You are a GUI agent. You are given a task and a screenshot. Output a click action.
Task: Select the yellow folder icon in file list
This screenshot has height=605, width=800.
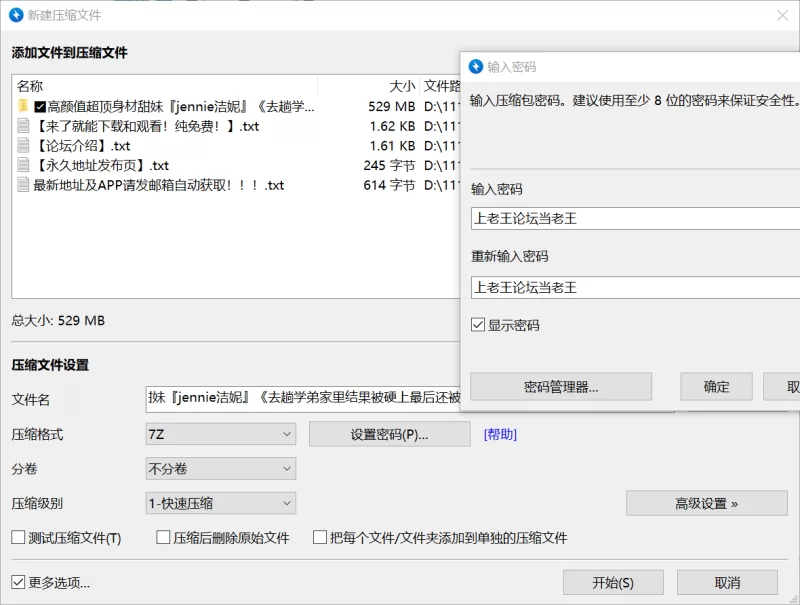coord(23,106)
